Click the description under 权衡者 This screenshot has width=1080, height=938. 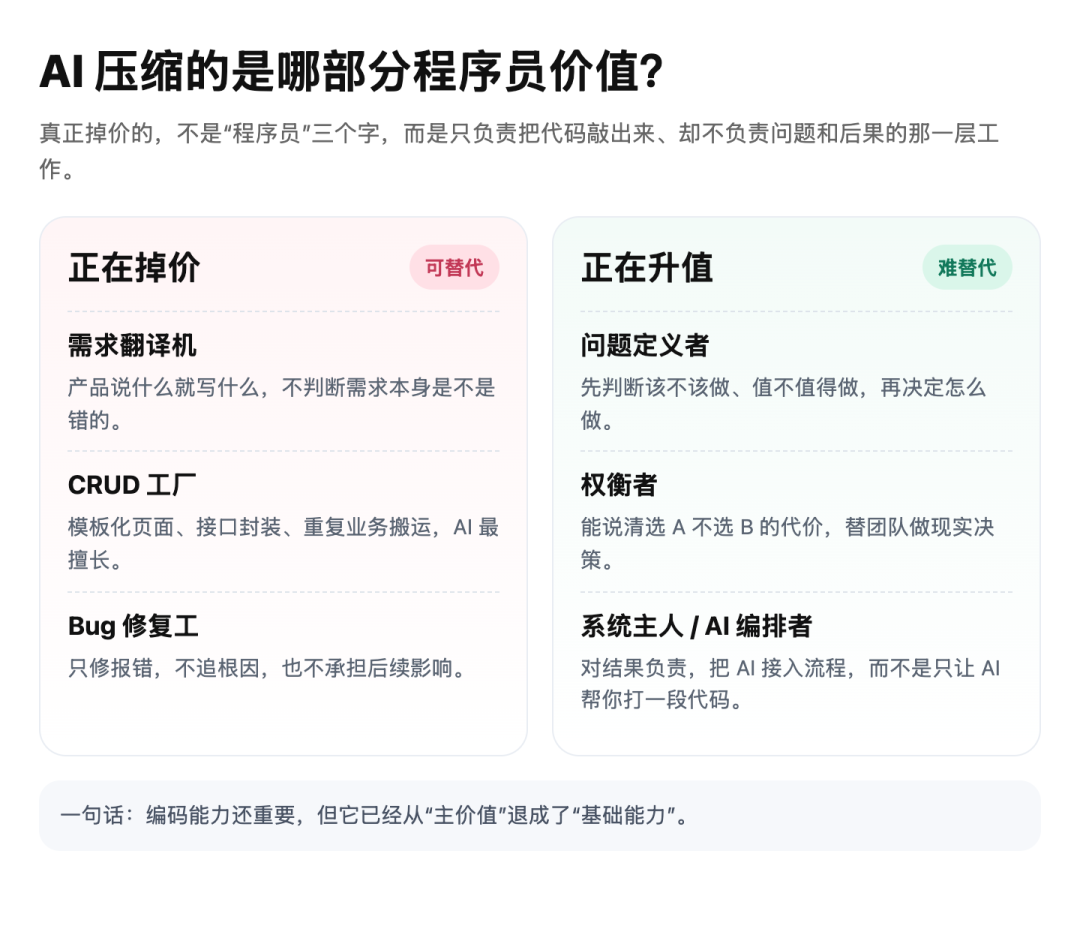pyautogui.click(x=787, y=543)
